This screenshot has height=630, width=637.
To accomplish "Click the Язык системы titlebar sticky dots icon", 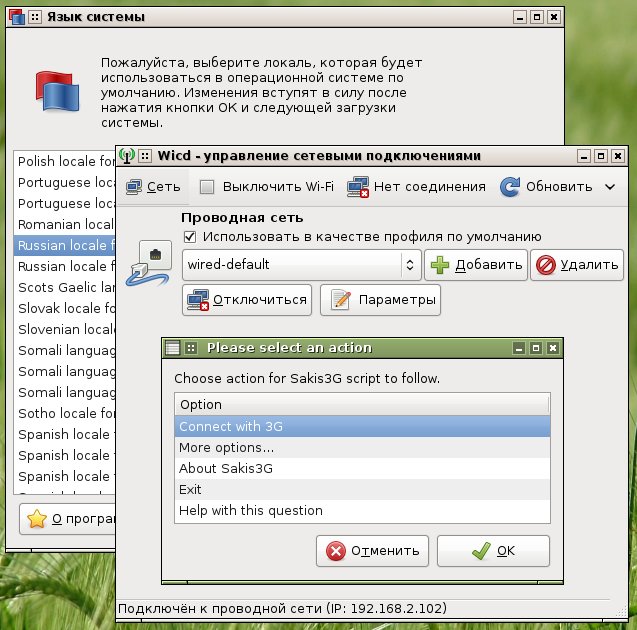I will (x=35, y=17).
